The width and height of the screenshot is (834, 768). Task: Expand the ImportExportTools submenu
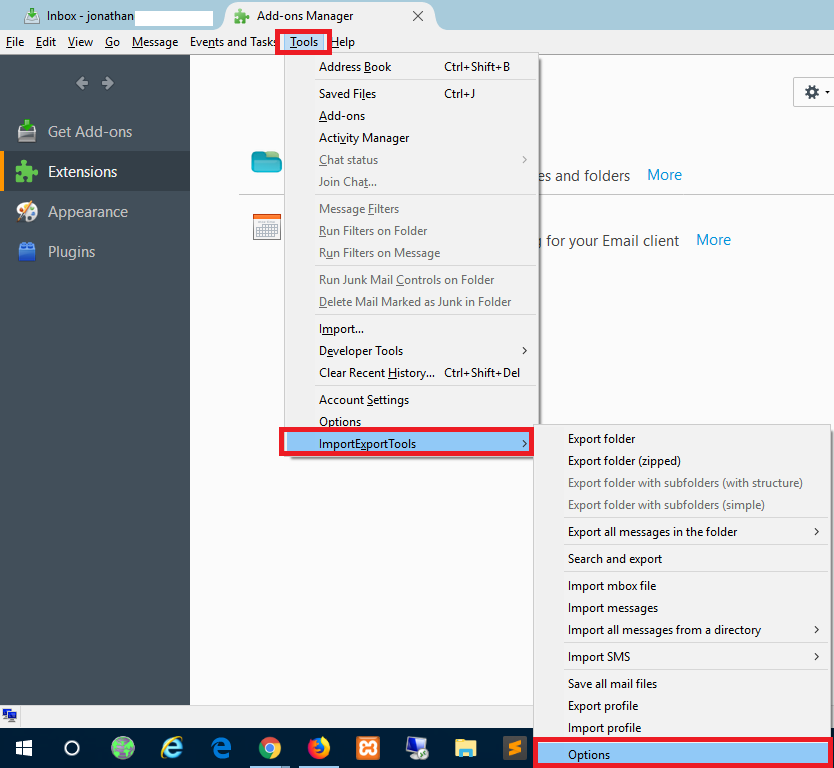[407, 444]
